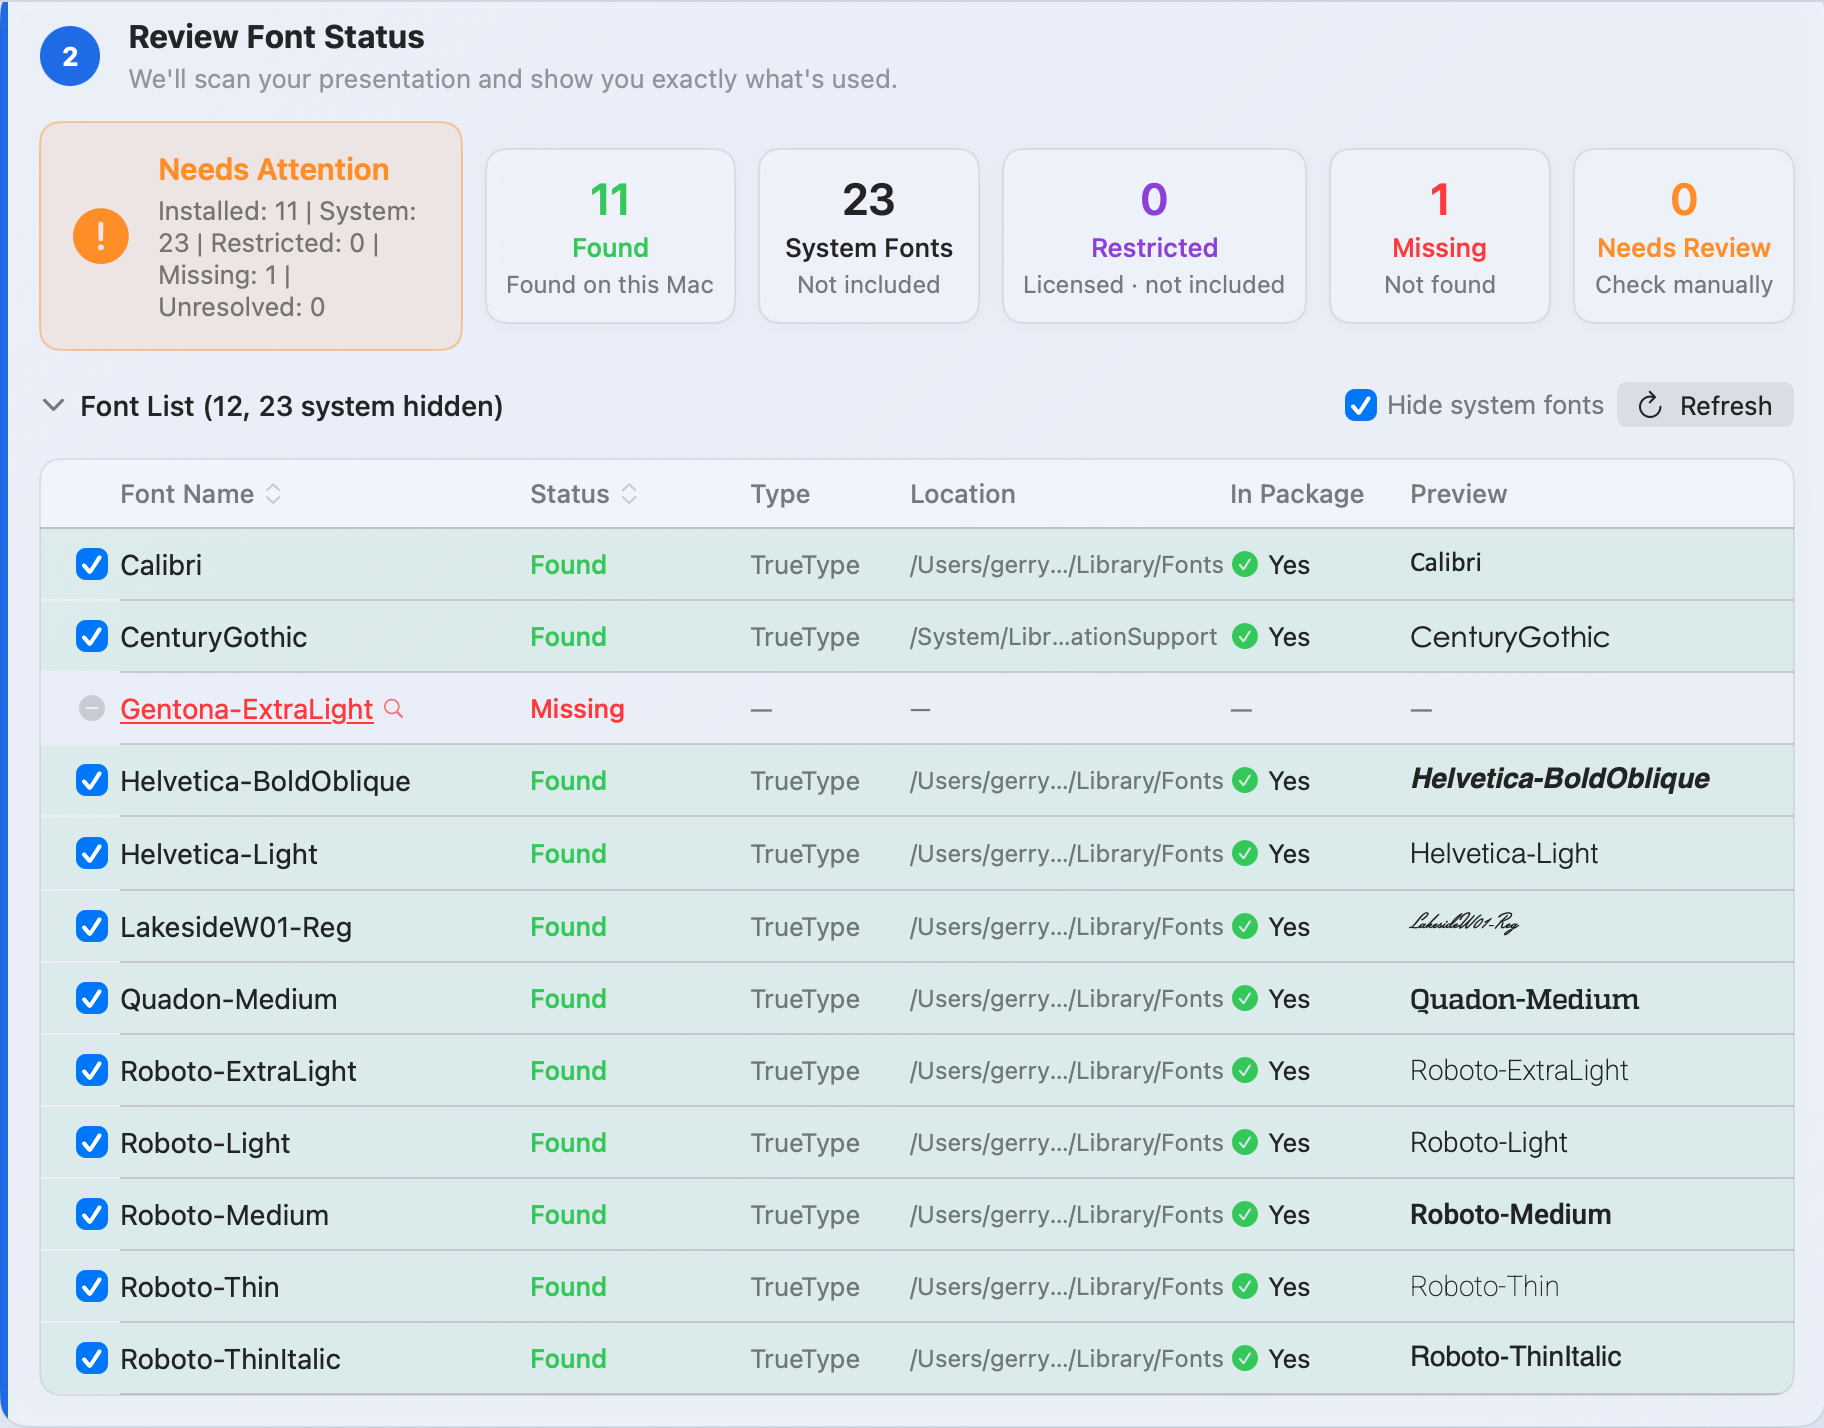
Task: Collapse the Font List section chevron
Action: 54,405
